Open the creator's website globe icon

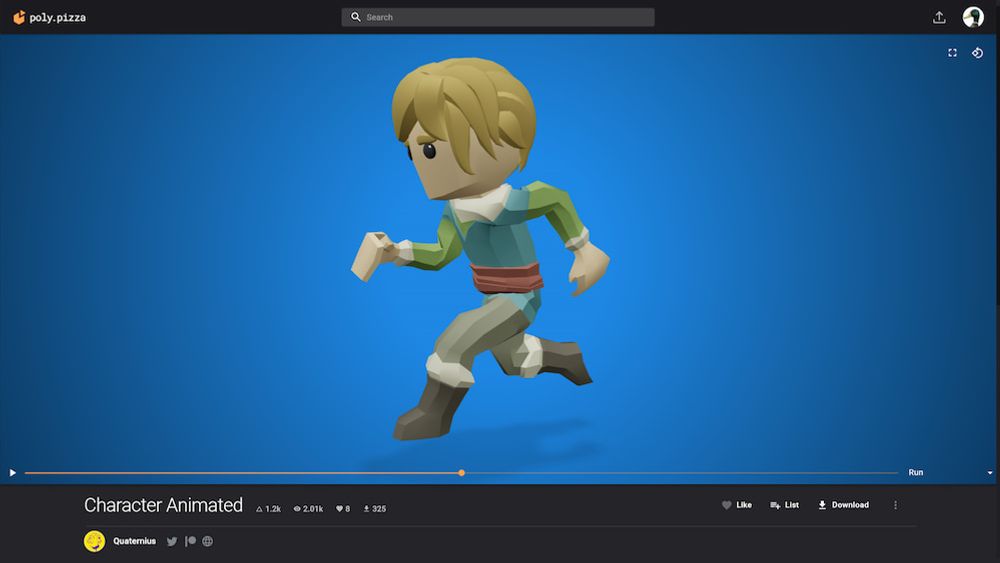tap(208, 541)
